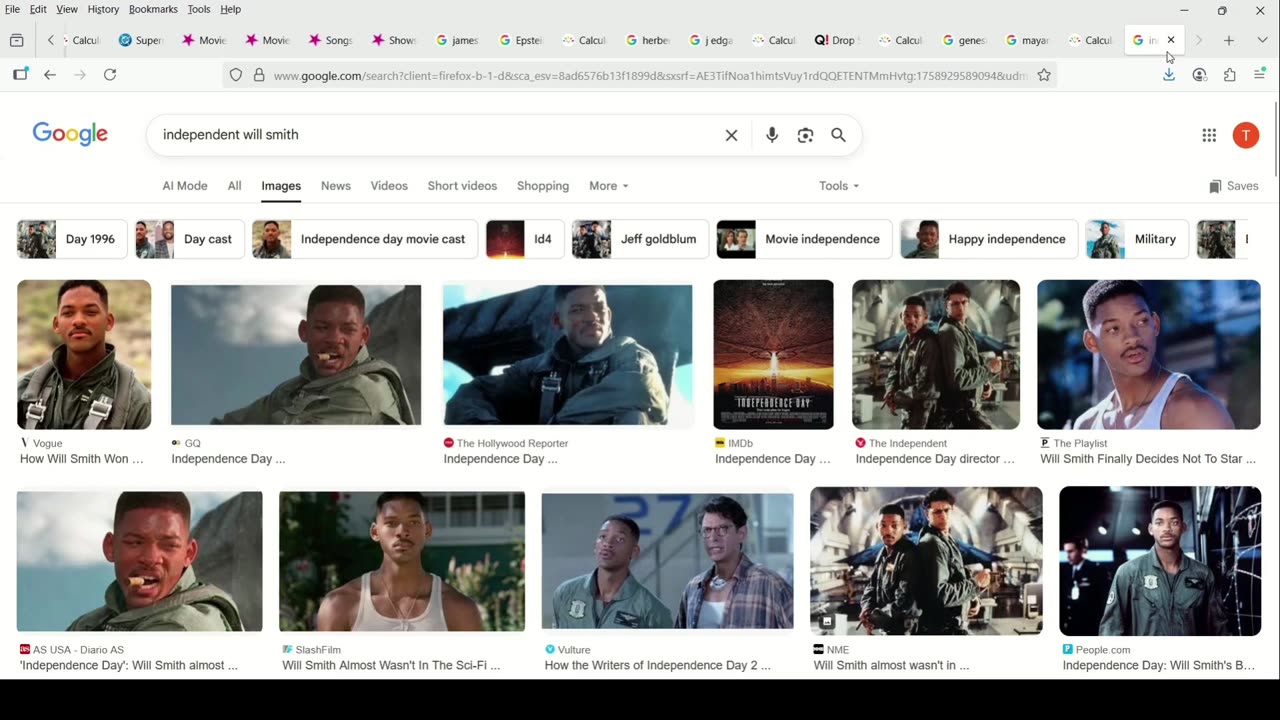This screenshot has width=1280, height=720.
Task: Click the browser address bar URL
Action: (x=650, y=75)
